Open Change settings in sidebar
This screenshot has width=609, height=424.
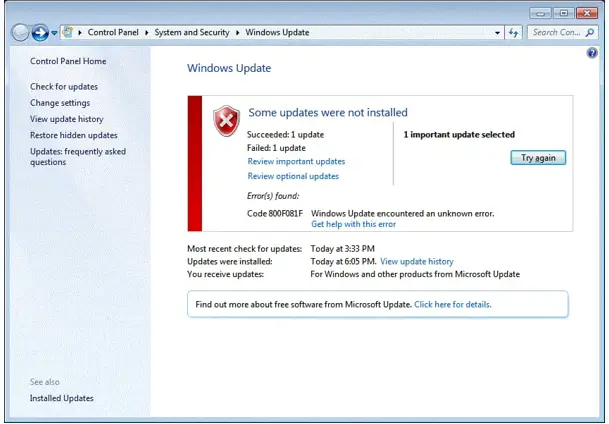coord(60,103)
